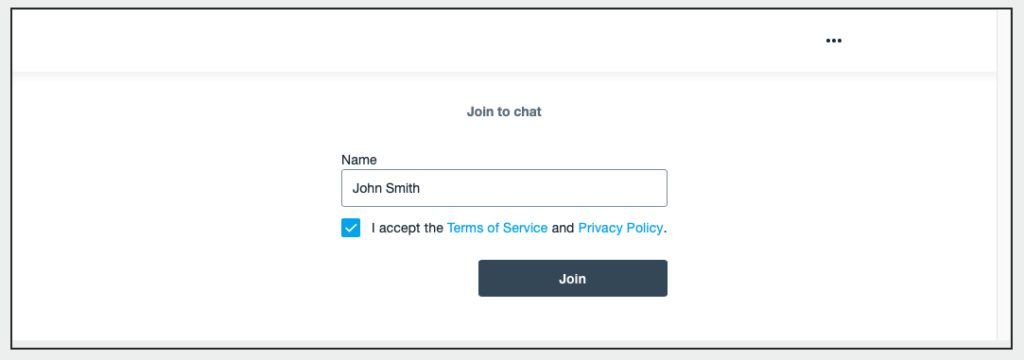Click the empty header bar area

[418, 41]
